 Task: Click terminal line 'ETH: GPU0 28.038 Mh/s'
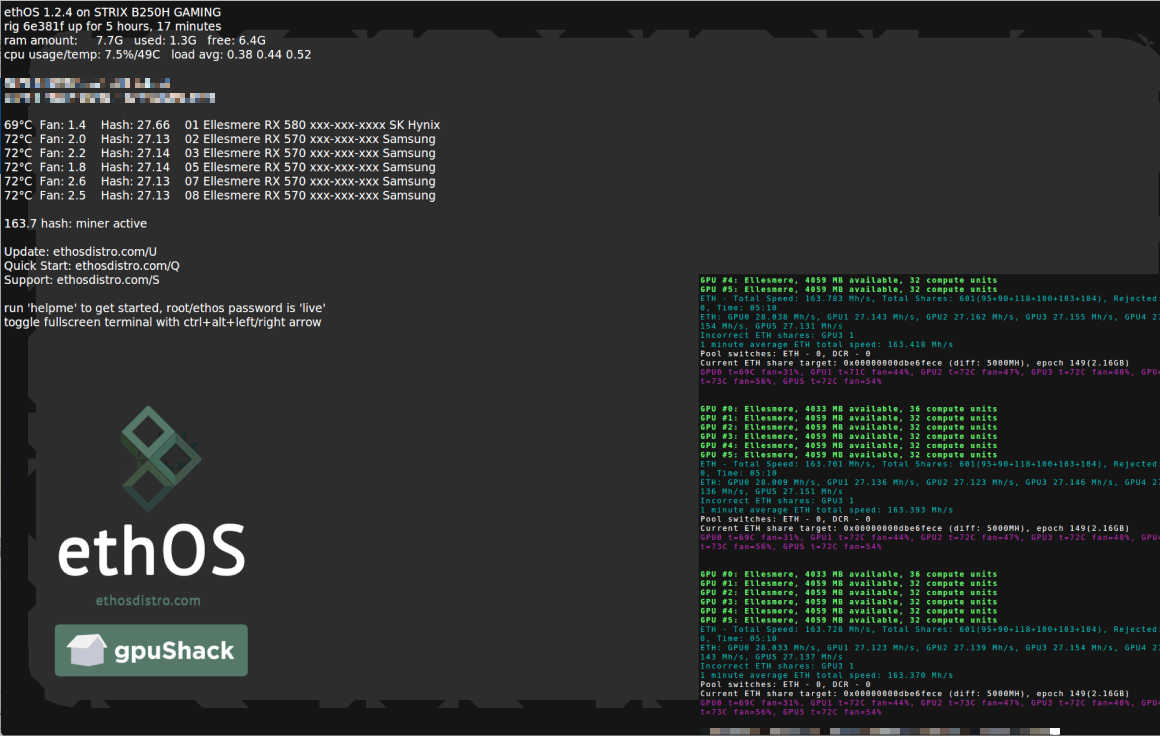click(x=929, y=317)
